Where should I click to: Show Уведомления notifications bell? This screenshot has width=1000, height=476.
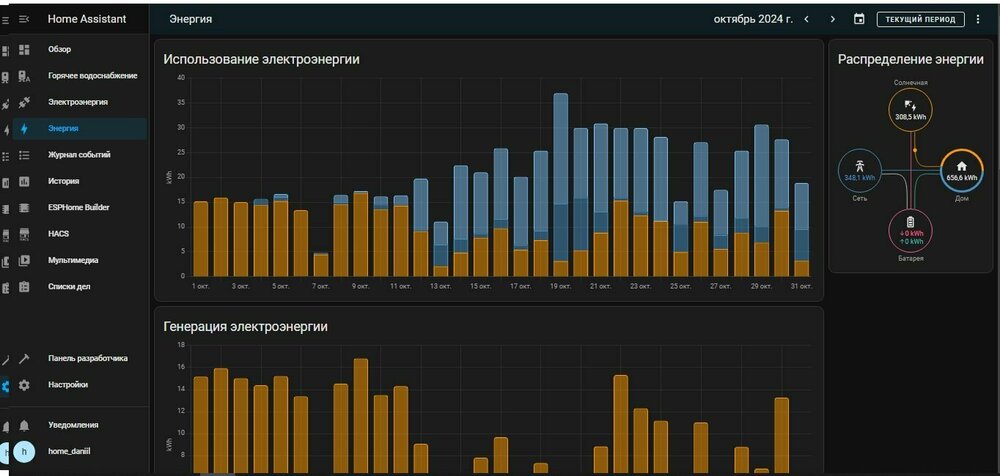(25, 425)
